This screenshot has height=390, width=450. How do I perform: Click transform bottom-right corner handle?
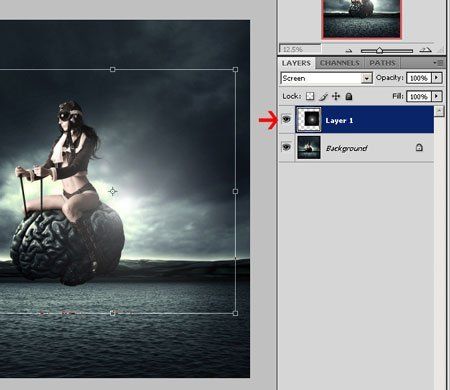coord(235,313)
